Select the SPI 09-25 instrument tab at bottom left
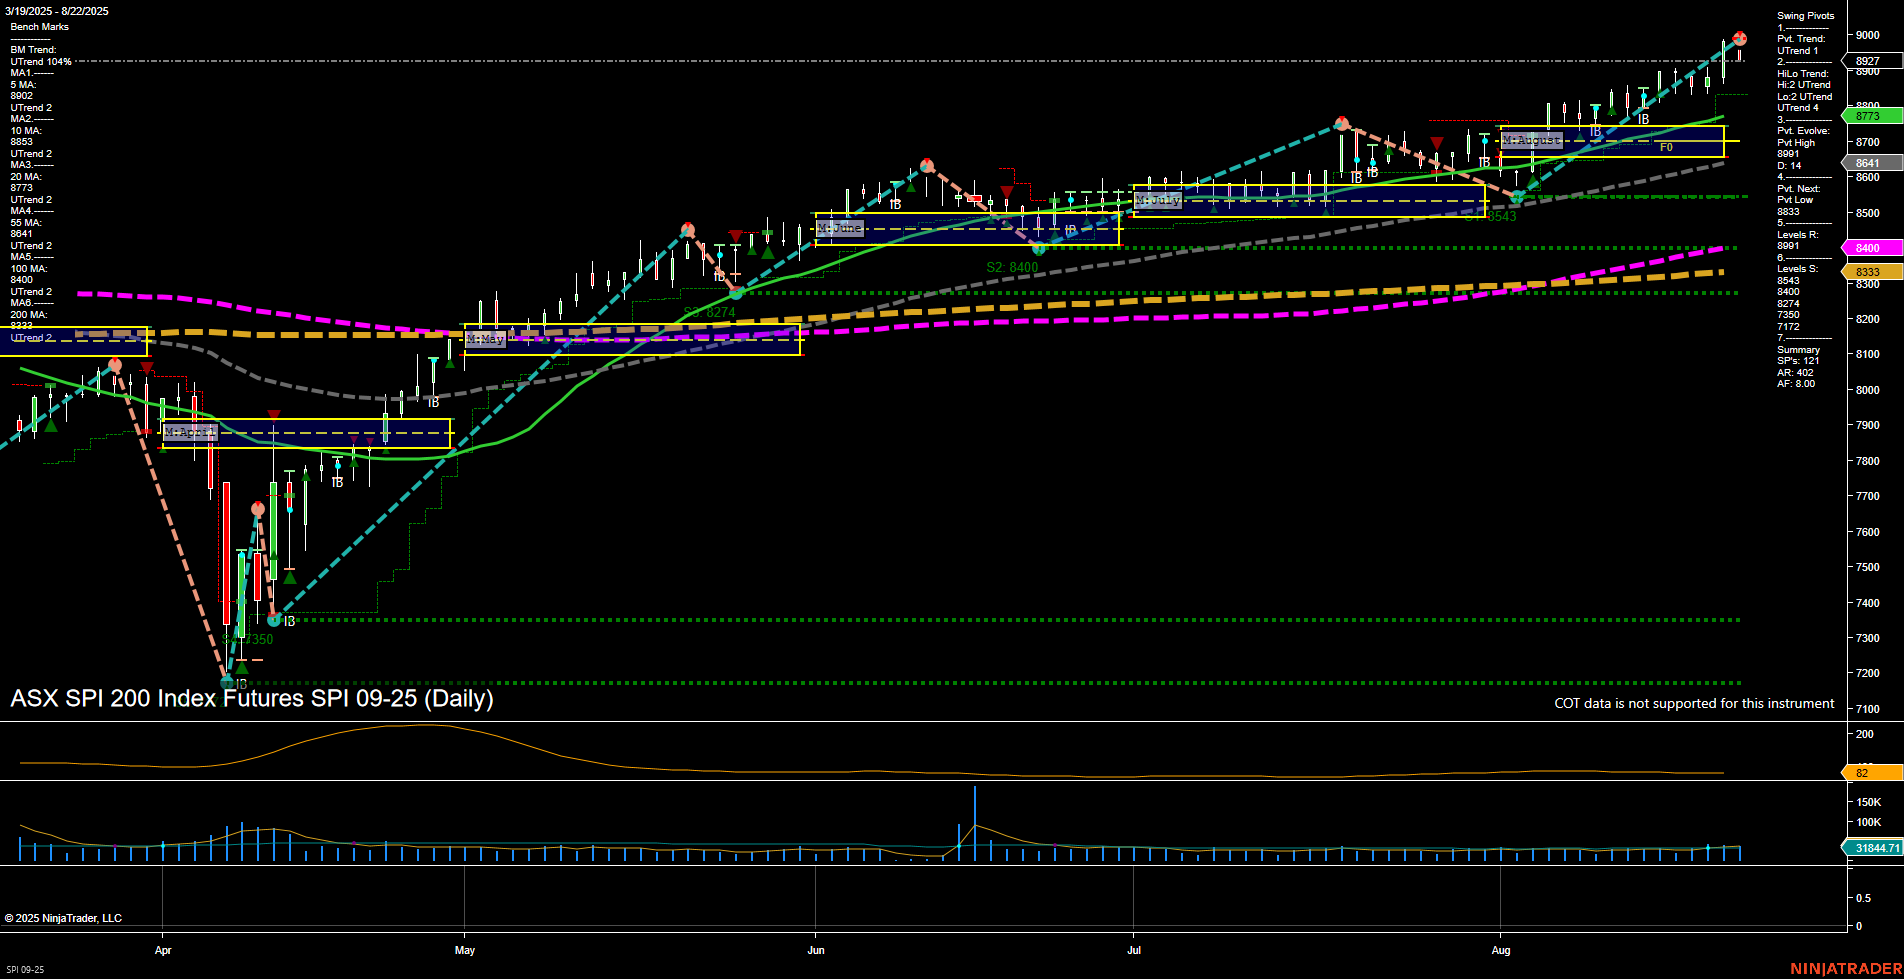1904x979 pixels. (25, 969)
